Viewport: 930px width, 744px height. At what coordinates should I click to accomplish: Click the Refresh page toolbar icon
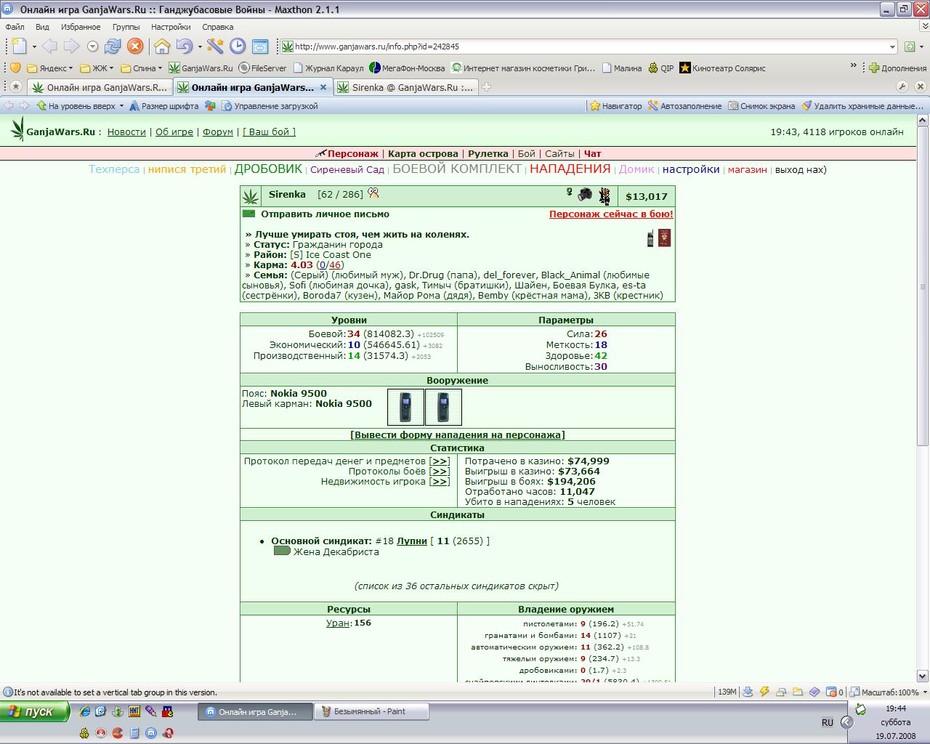pos(113,46)
